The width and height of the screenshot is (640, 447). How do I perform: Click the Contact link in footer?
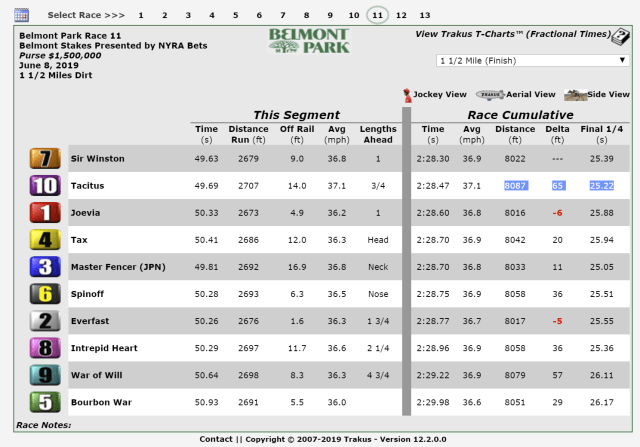pyautogui.click(x=216, y=439)
